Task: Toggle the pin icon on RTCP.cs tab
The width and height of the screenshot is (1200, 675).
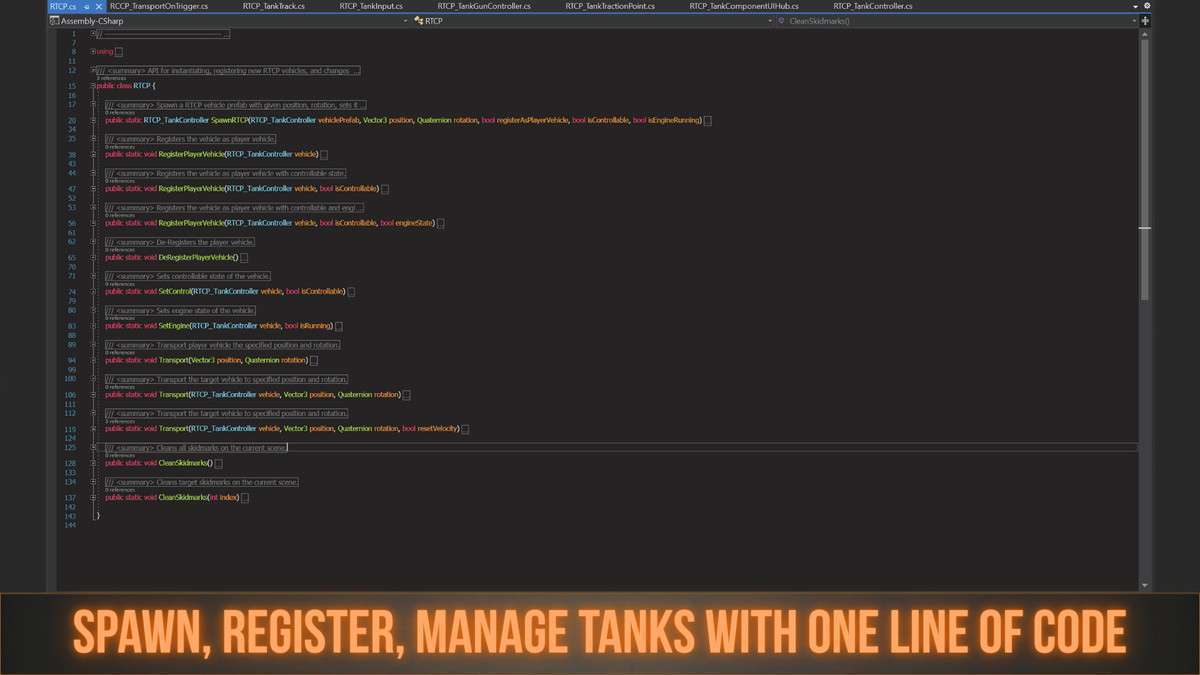Action: pos(88,6)
